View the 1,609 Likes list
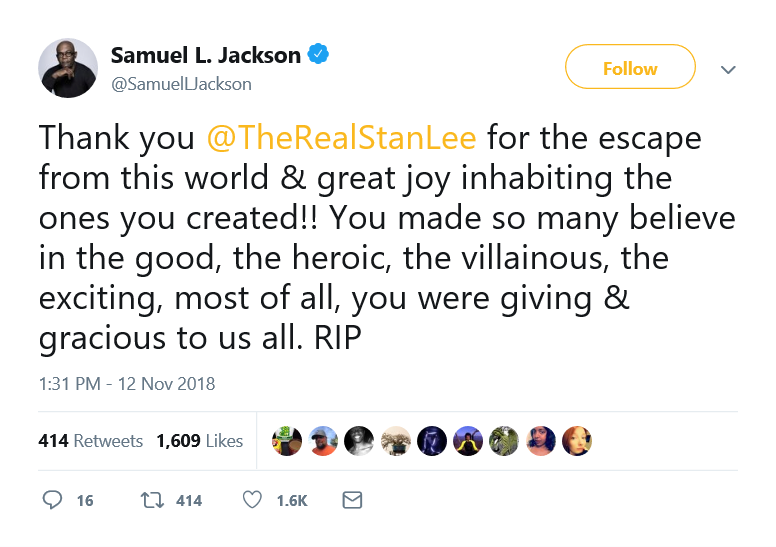 coord(199,441)
